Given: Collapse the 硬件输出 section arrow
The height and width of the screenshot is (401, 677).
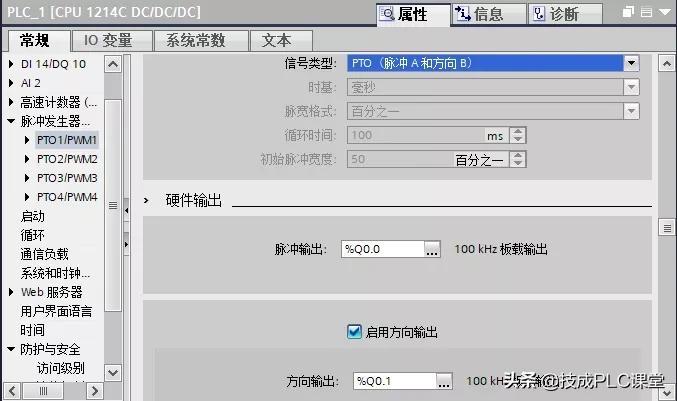Looking at the screenshot, I should [146, 200].
